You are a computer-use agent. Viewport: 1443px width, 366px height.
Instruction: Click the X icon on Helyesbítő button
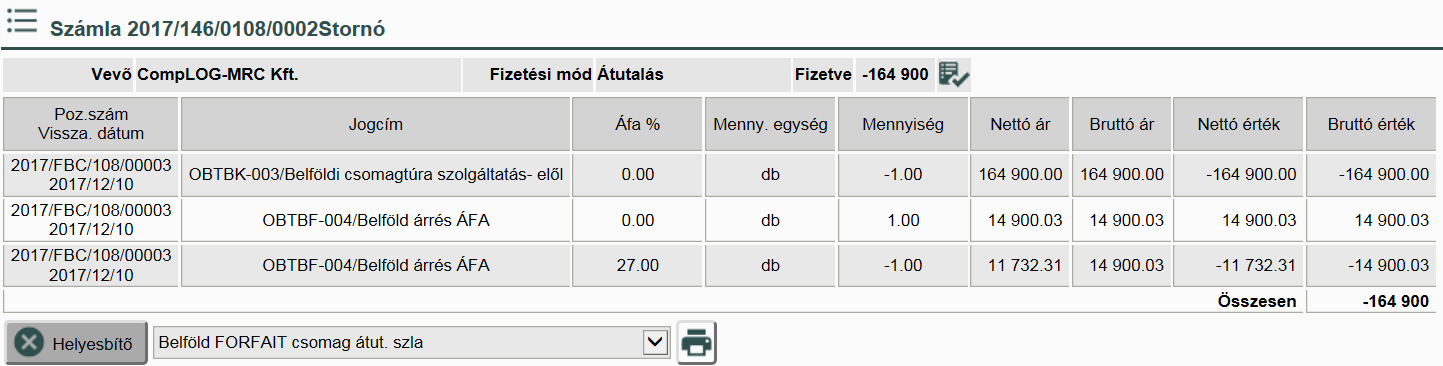pos(29,343)
